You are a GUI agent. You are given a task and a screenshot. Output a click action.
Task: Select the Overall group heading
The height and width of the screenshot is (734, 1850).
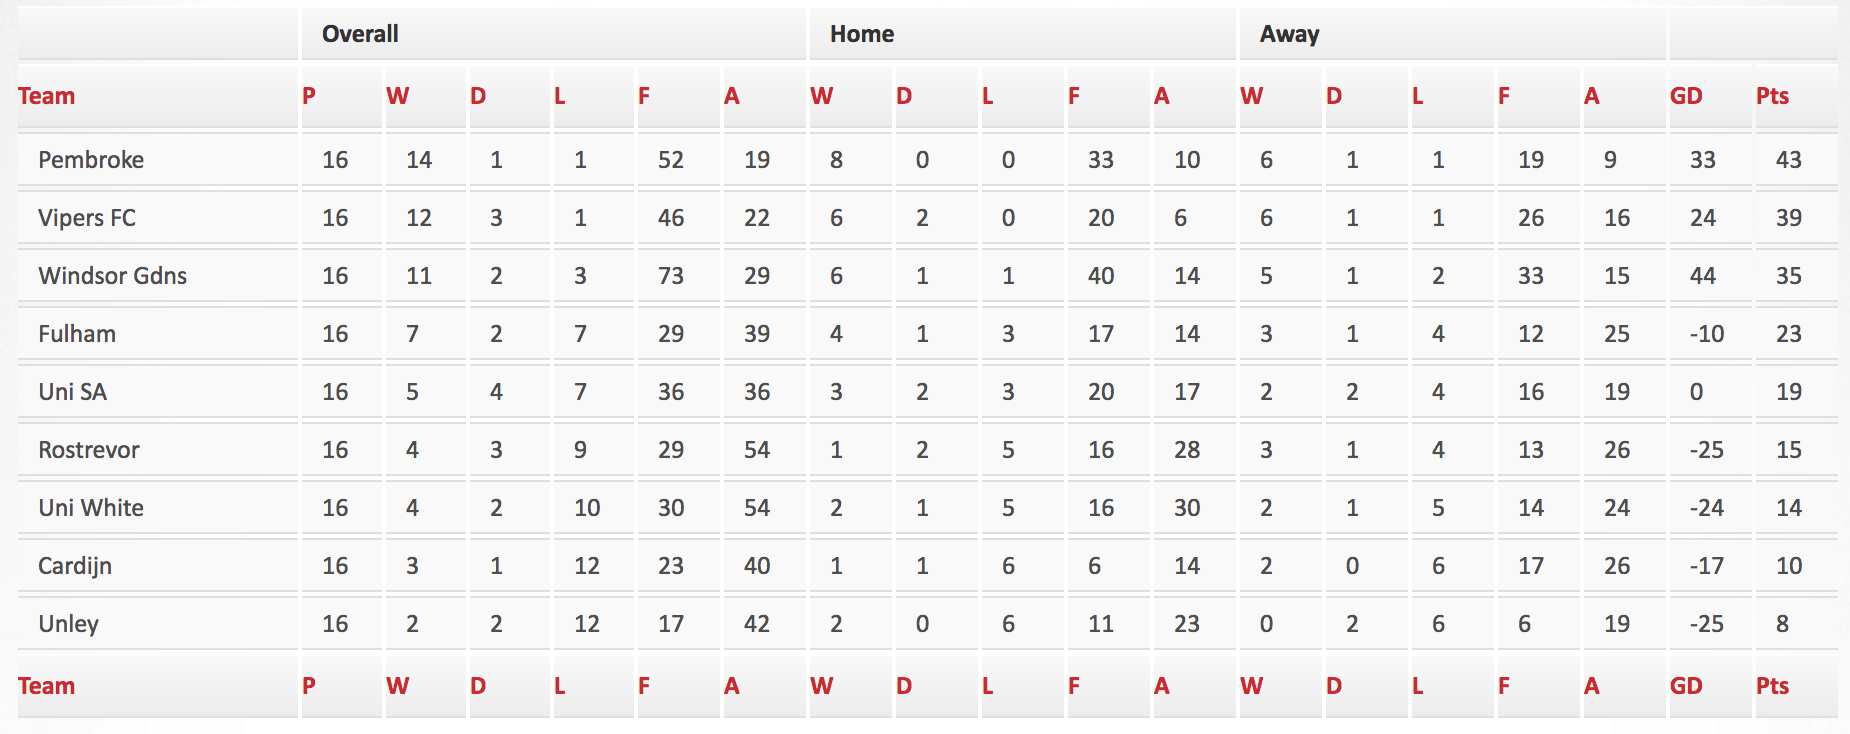[360, 34]
